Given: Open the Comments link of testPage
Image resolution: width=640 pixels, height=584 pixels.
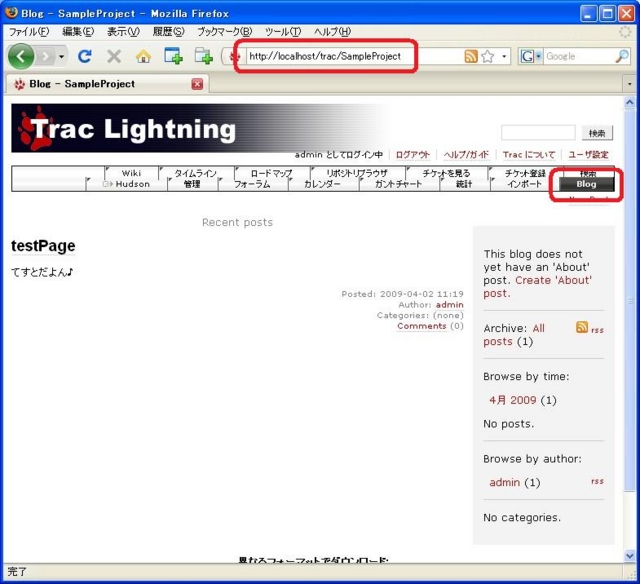Looking at the screenshot, I should click(422, 326).
